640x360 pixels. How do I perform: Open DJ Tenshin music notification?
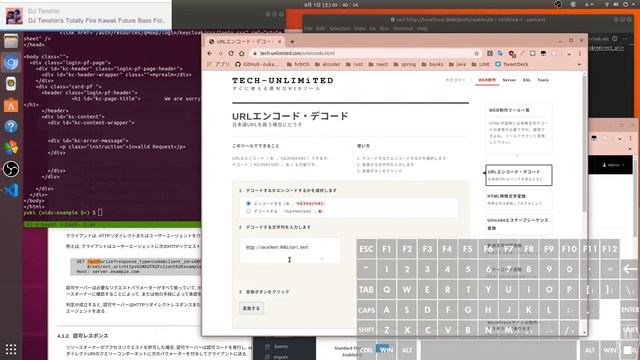coord(86,16)
